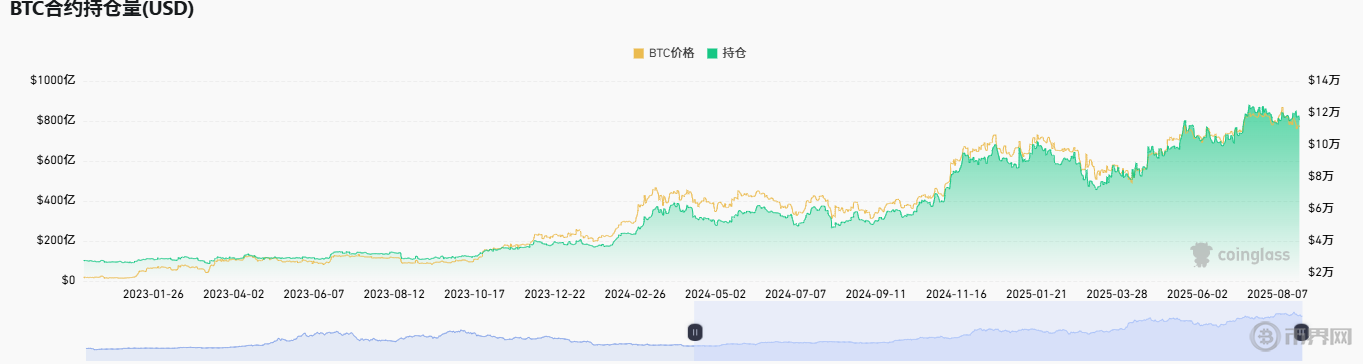Click the $200亿 left axis label
Screen dimensions: 1363x364
(56, 240)
